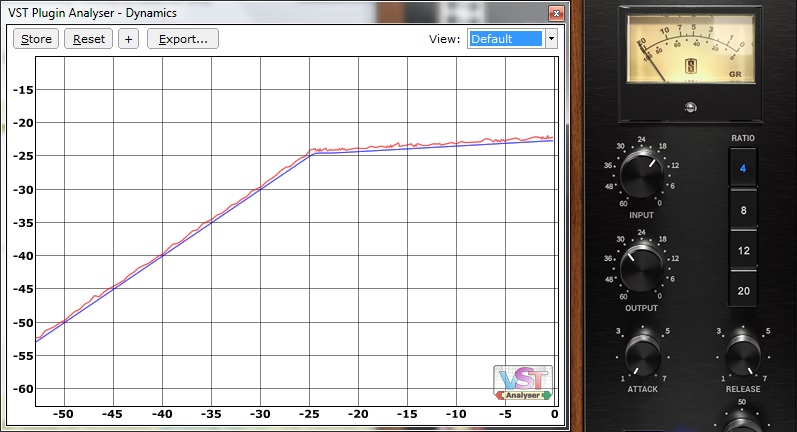The height and width of the screenshot is (432, 797).
Task: Click the small screw button below meter
Action: click(690, 107)
